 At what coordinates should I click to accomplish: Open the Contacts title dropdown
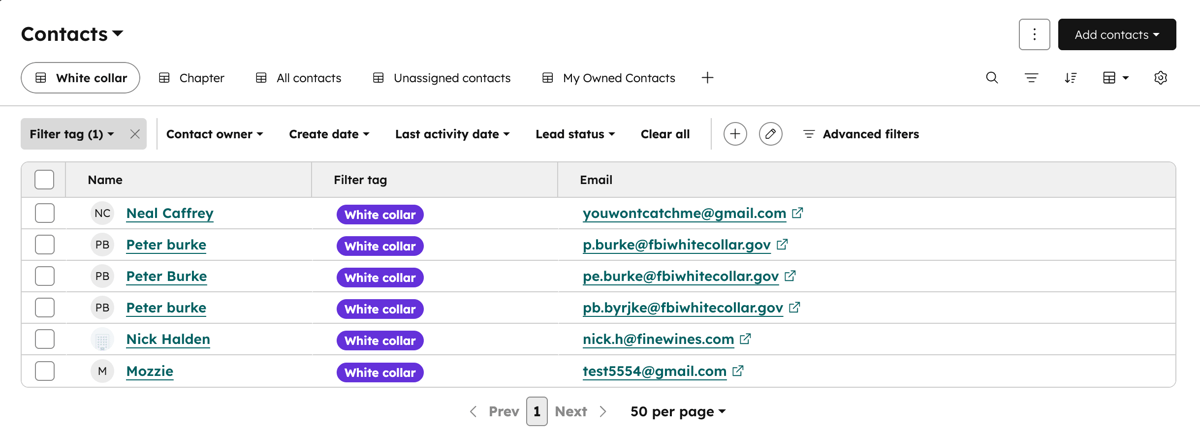(x=72, y=34)
